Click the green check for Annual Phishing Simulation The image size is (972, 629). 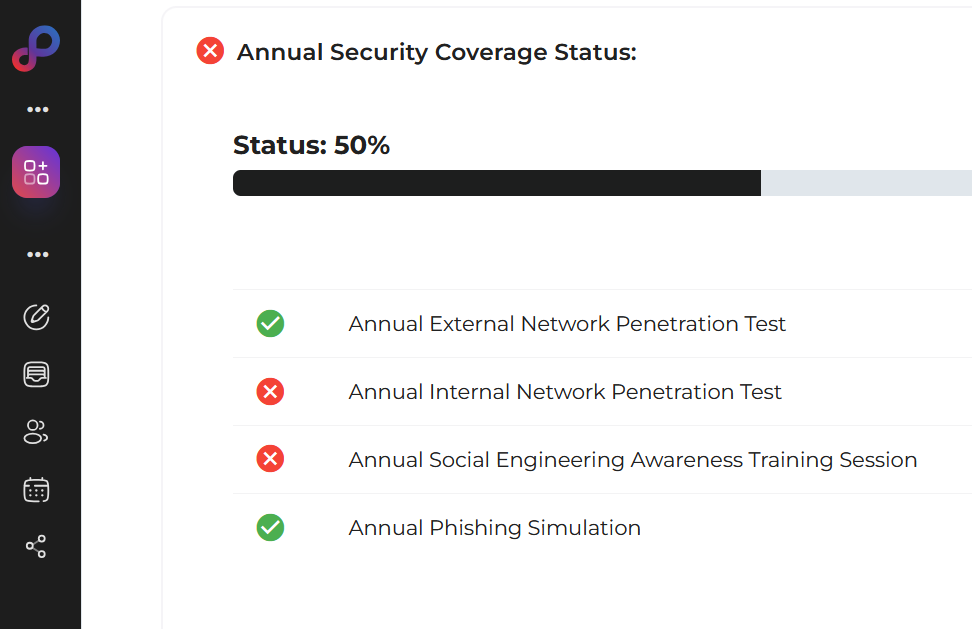pyautogui.click(x=270, y=528)
